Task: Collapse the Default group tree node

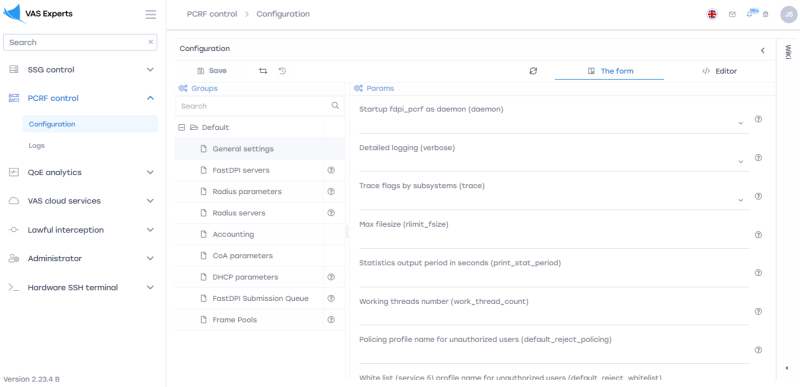Action: pos(181,127)
